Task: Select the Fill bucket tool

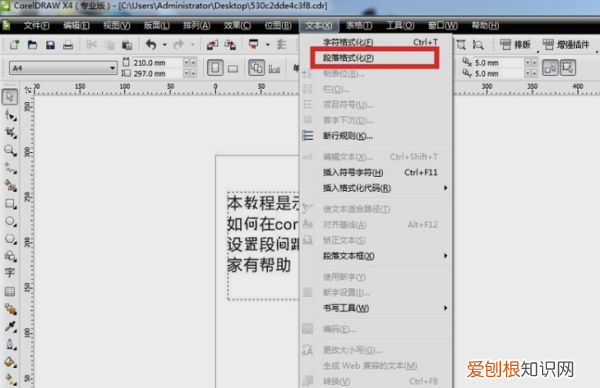Action: (x=10, y=362)
